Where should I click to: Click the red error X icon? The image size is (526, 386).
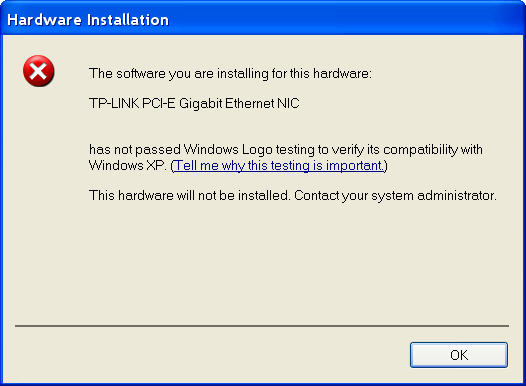pyautogui.click(x=39, y=71)
